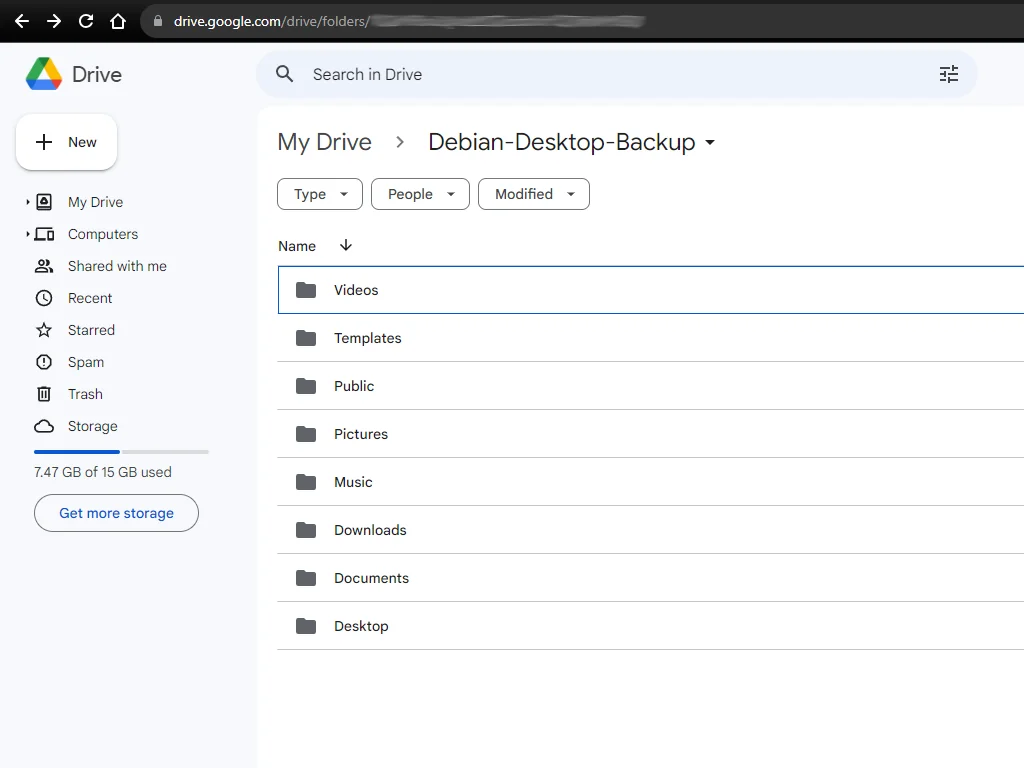Open My Drive in sidebar

click(x=95, y=202)
